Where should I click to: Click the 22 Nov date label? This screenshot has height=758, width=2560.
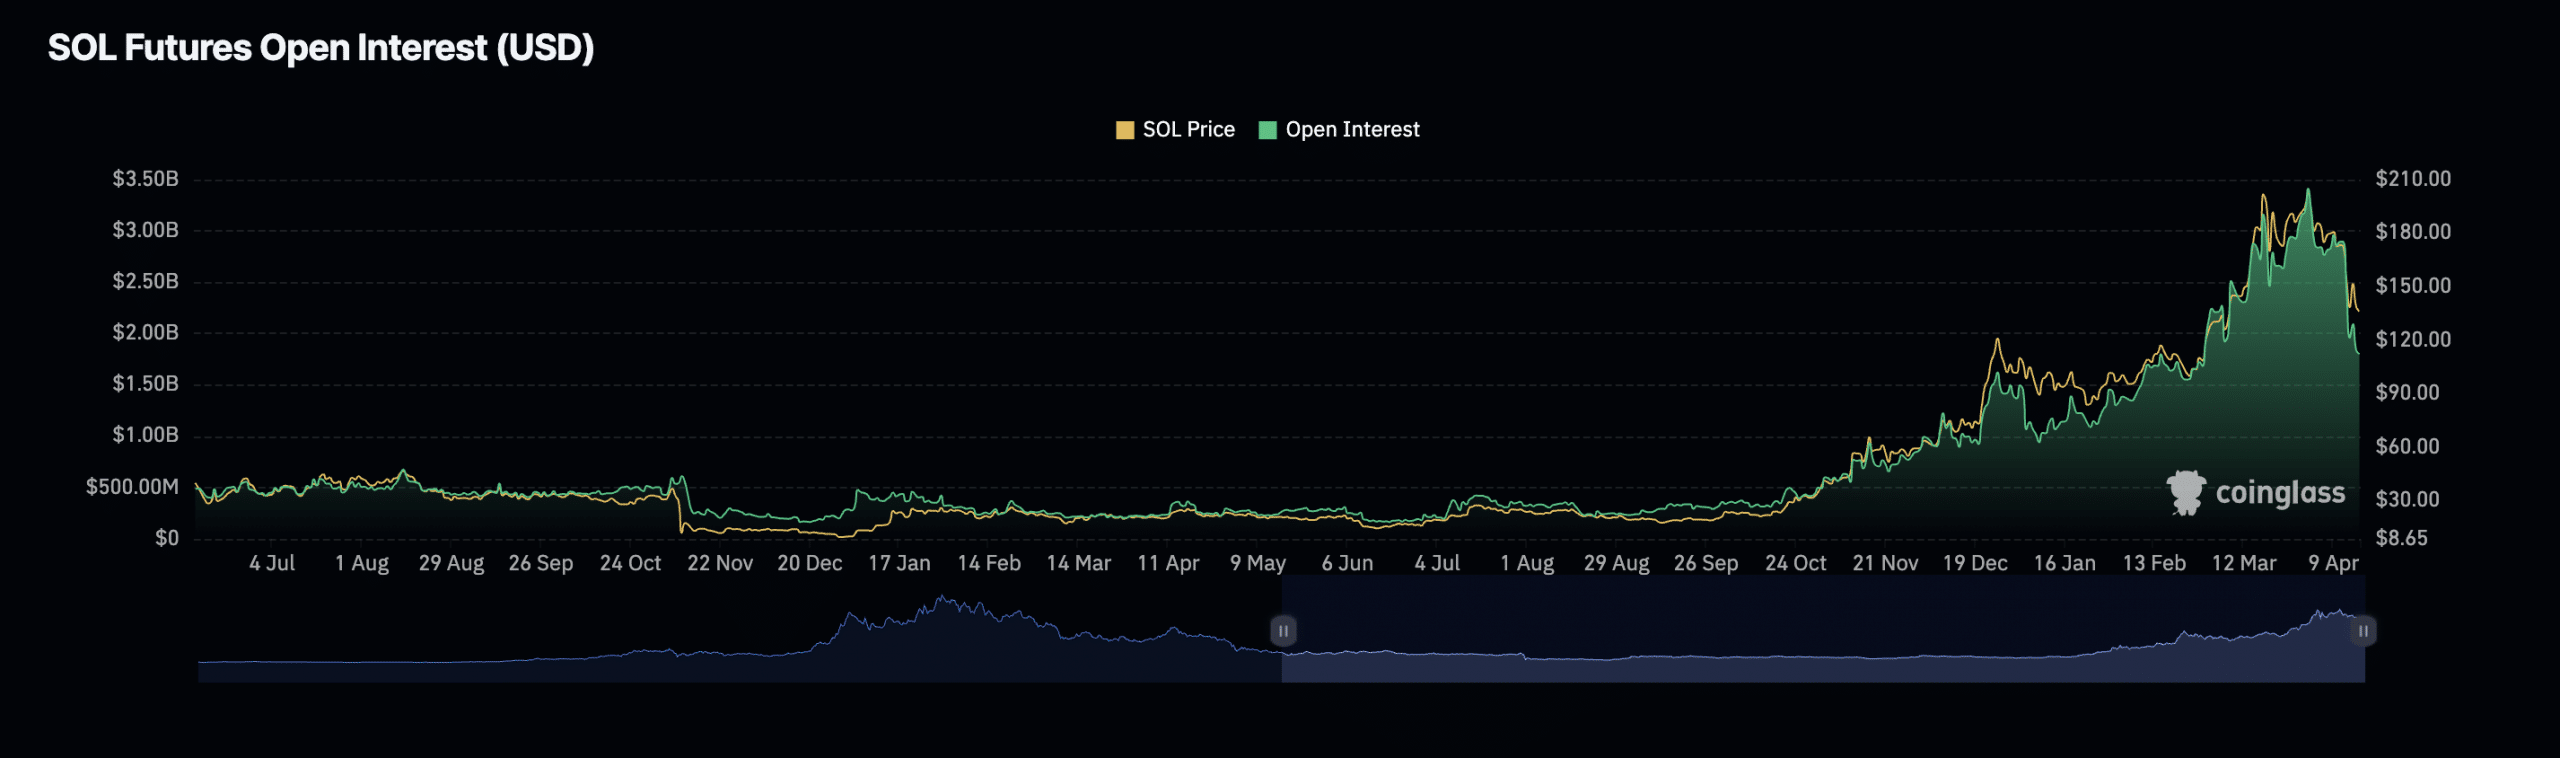(720, 563)
